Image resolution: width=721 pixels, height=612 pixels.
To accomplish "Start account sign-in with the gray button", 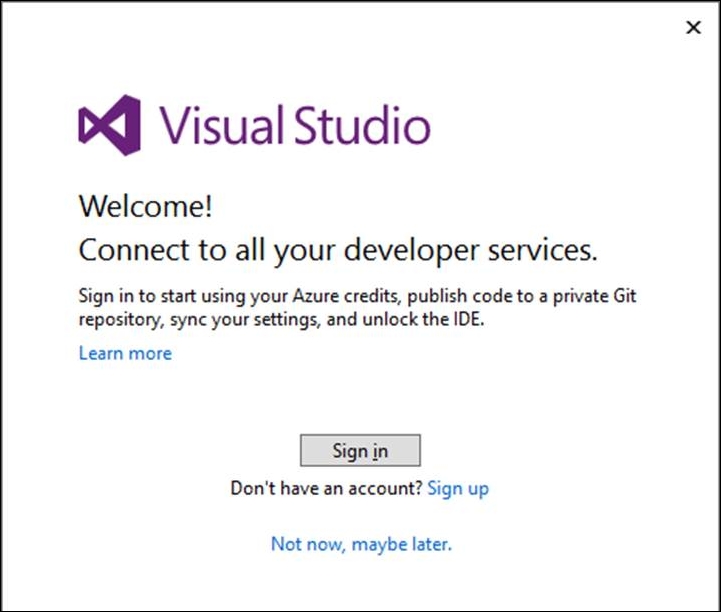I will click(360, 451).
